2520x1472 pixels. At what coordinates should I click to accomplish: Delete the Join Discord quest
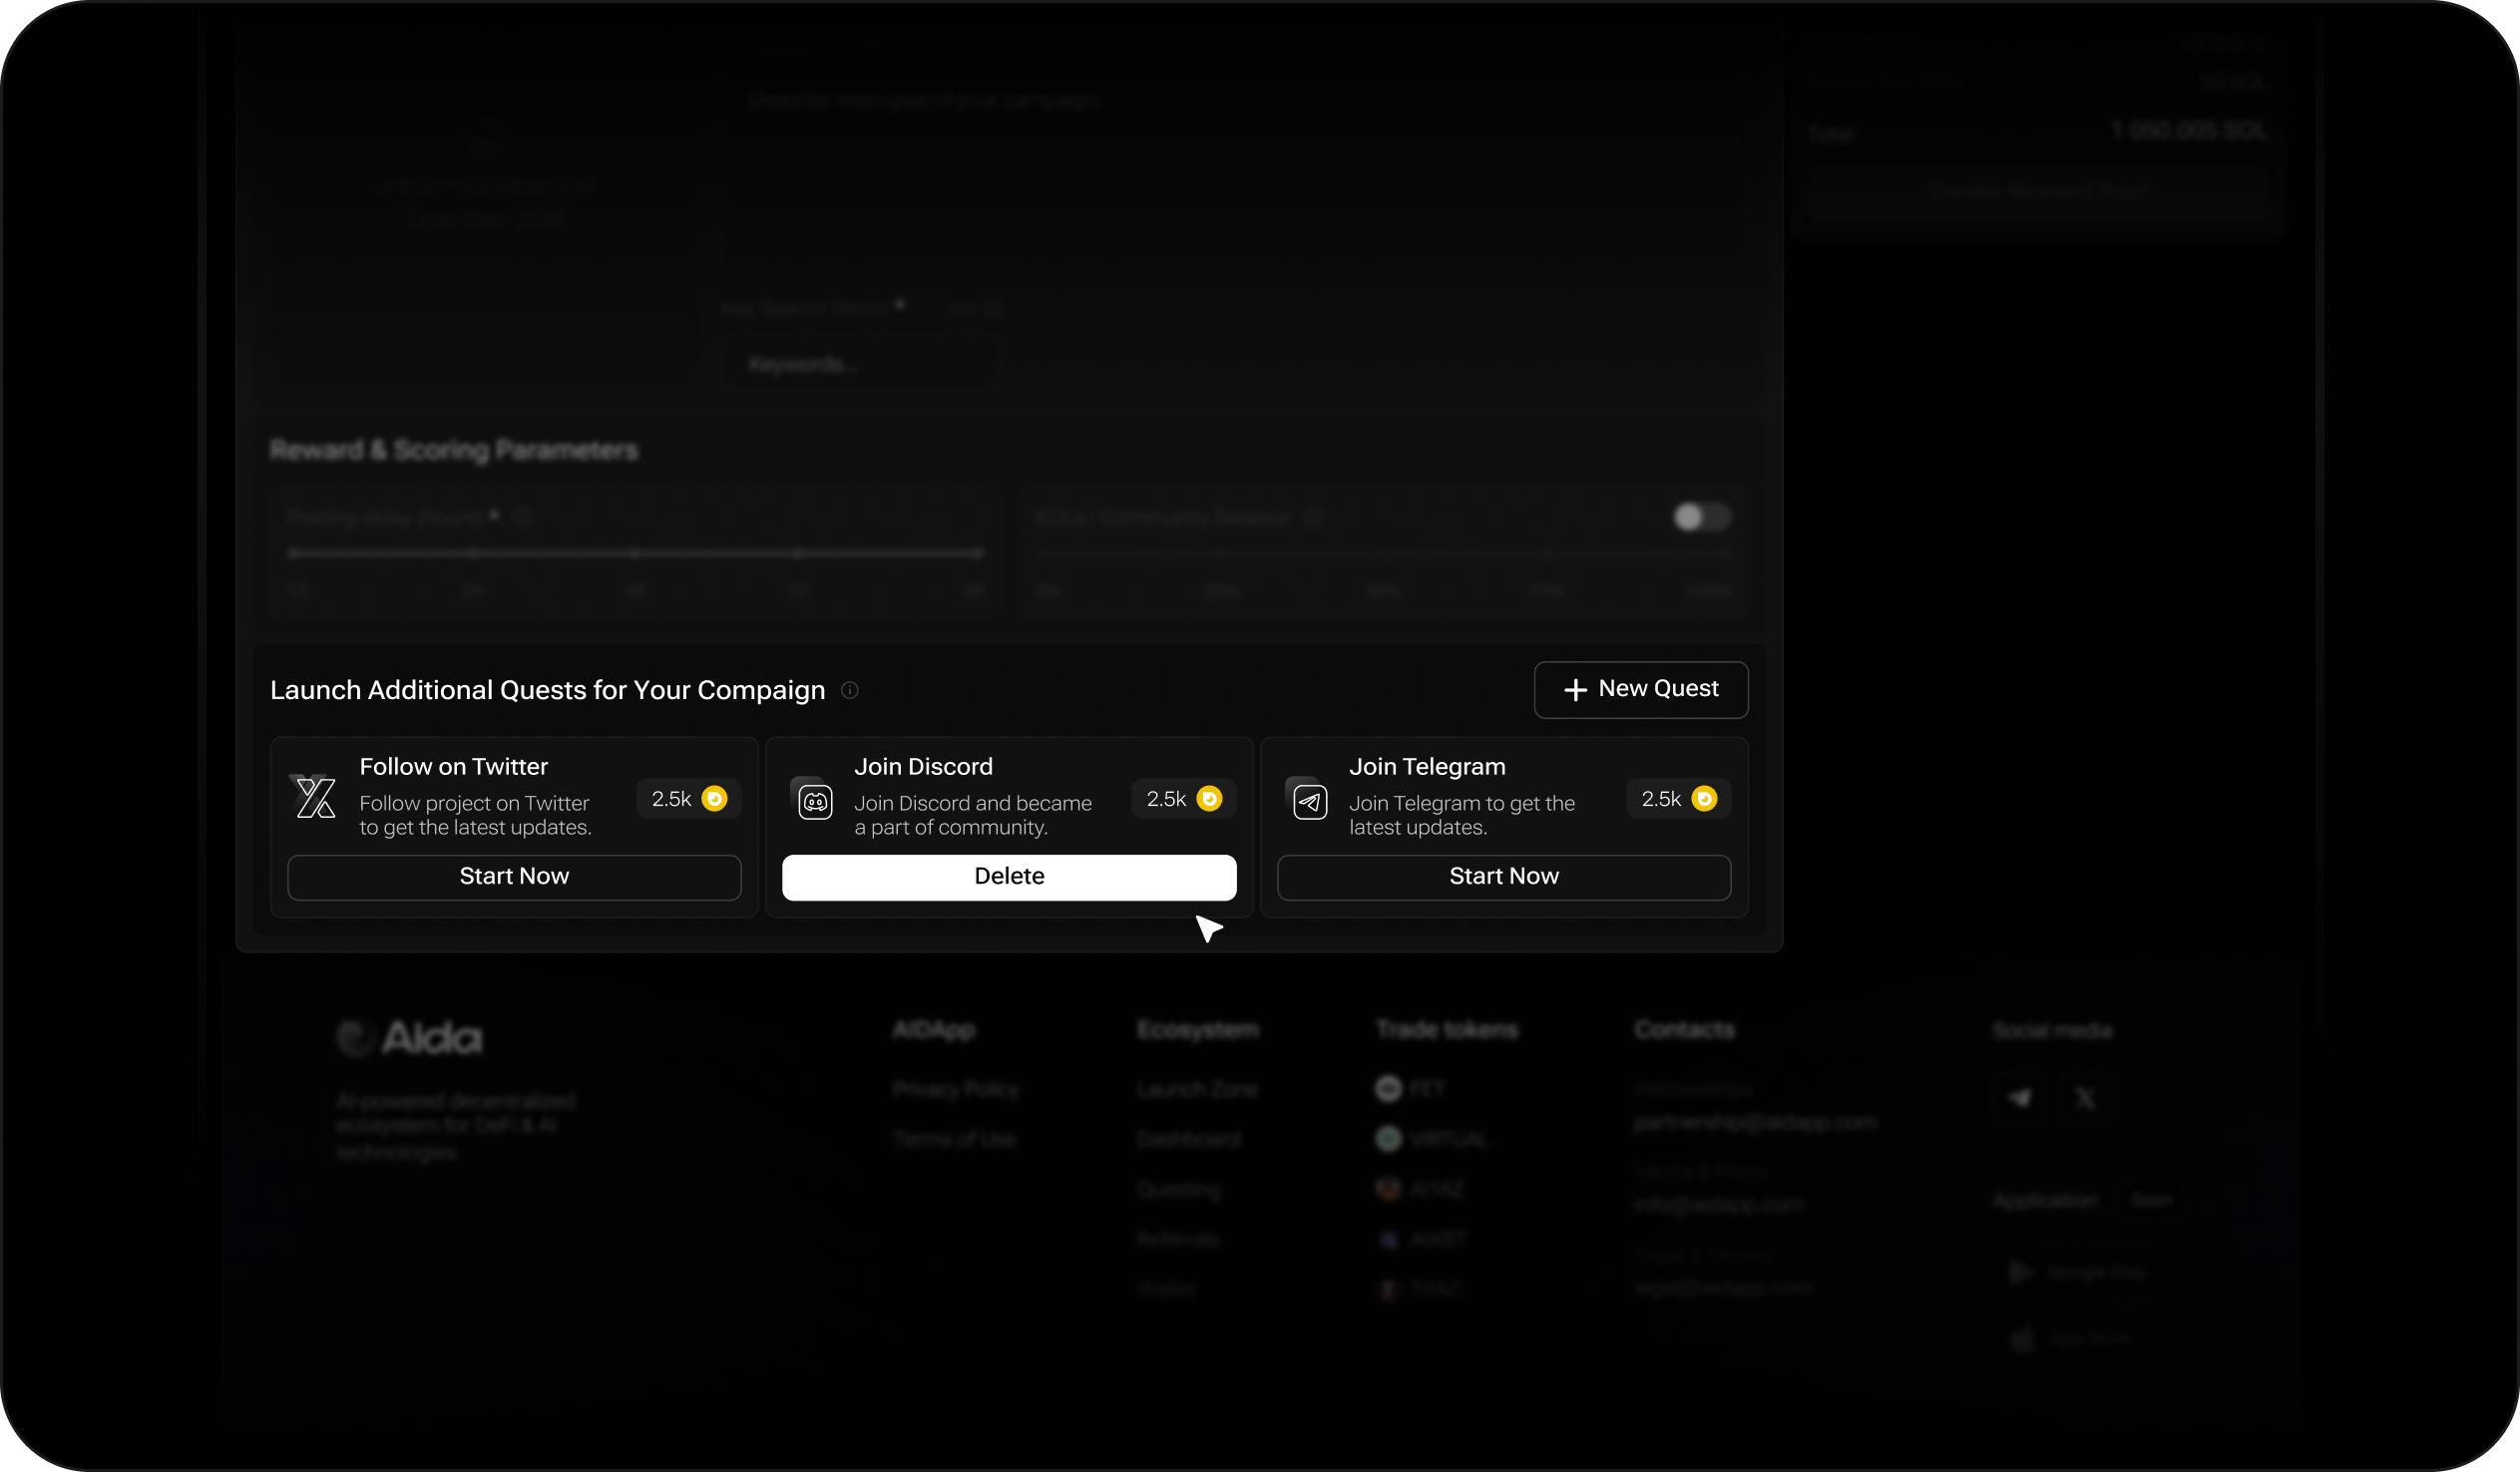tap(1008, 876)
